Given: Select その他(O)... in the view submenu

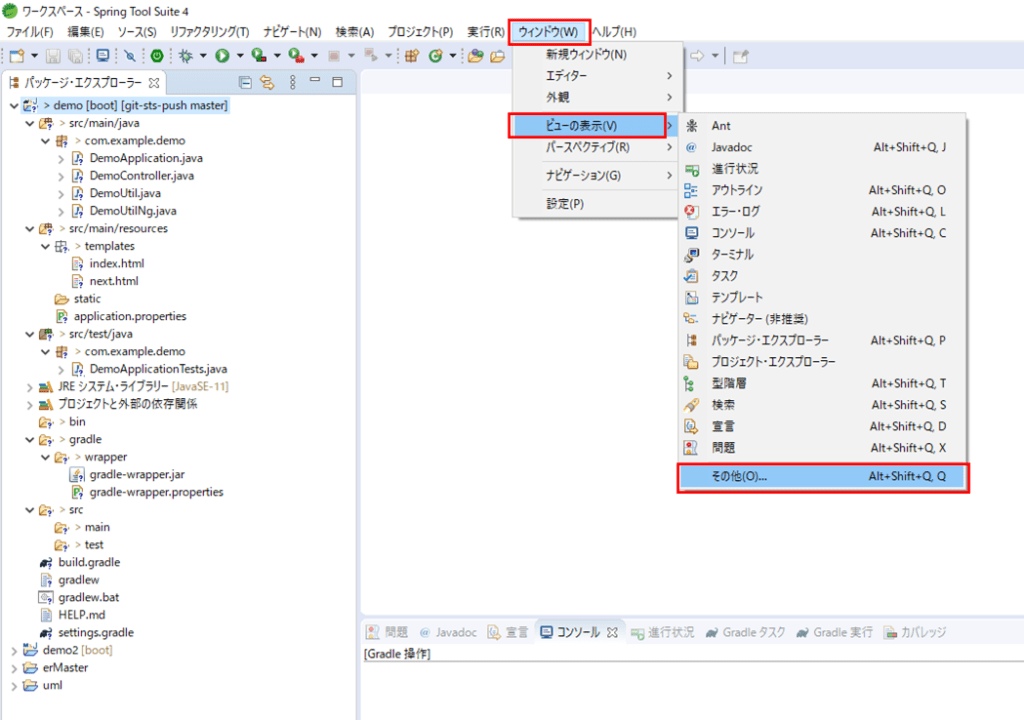Looking at the screenshot, I should pos(822,477).
